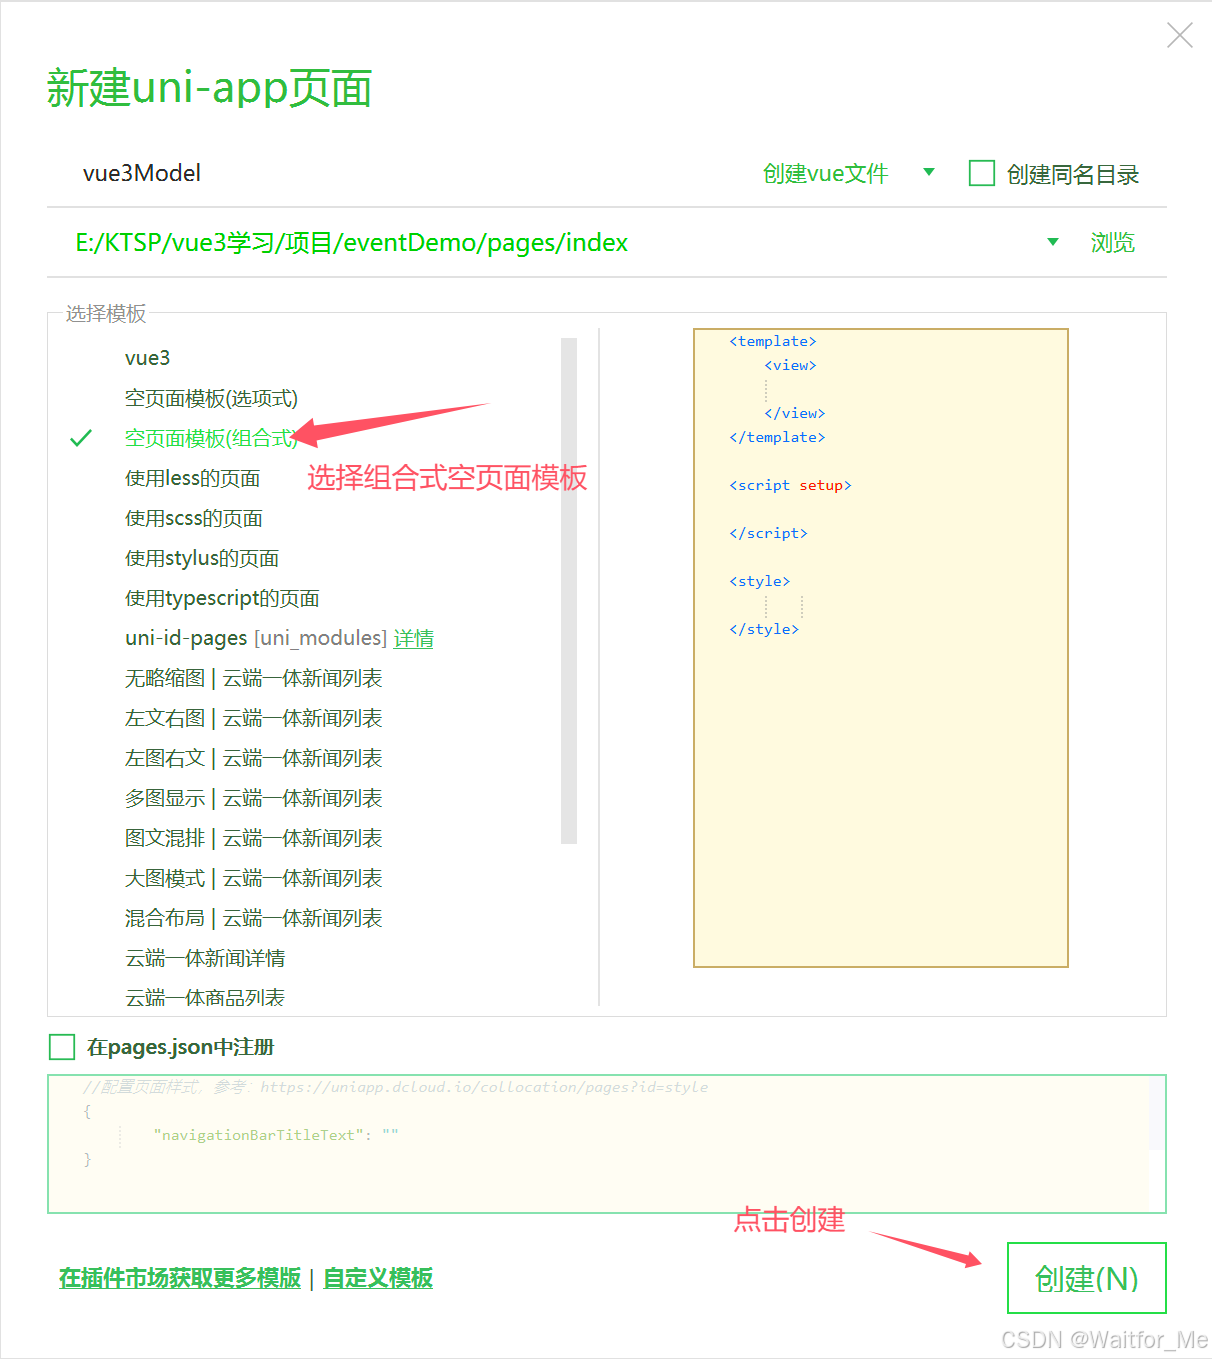This screenshot has width=1212, height=1359.
Task: Select 云端一体商品列表 template
Action: coord(204,997)
